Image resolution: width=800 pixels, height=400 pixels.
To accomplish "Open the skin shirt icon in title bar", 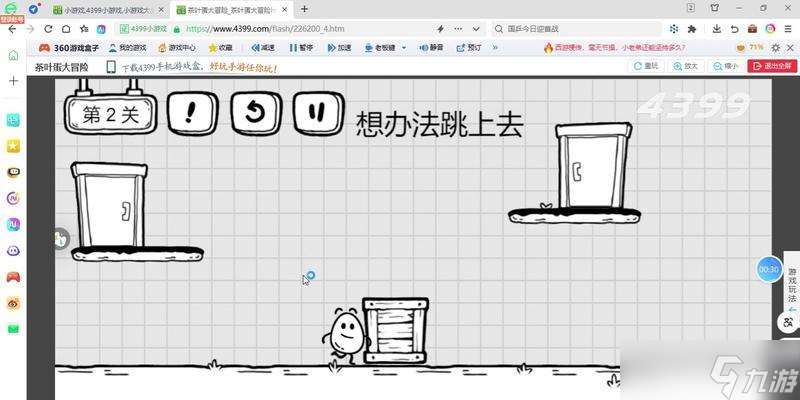I will (x=715, y=8).
